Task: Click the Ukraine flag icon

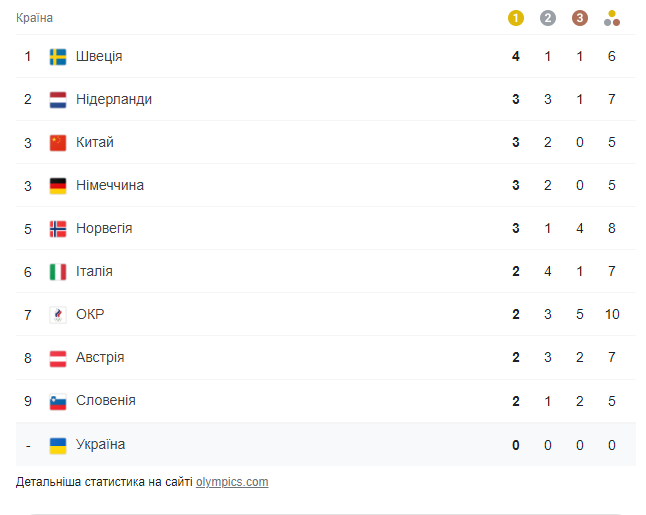Action: click(x=58, y=445)
